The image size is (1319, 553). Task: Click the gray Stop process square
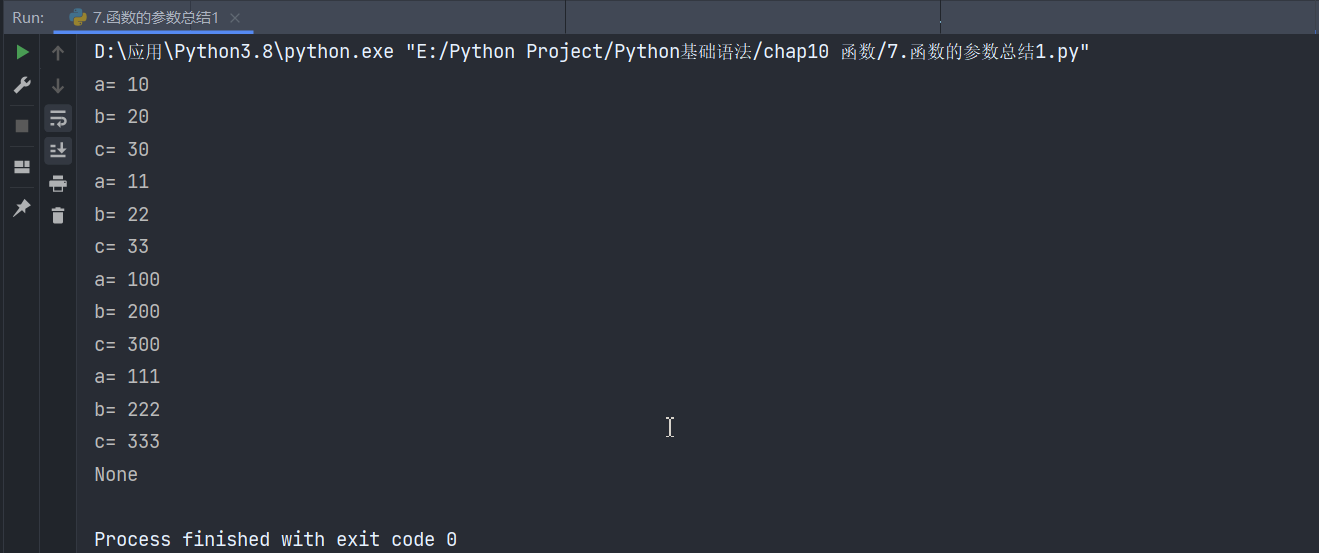[22, 126]
